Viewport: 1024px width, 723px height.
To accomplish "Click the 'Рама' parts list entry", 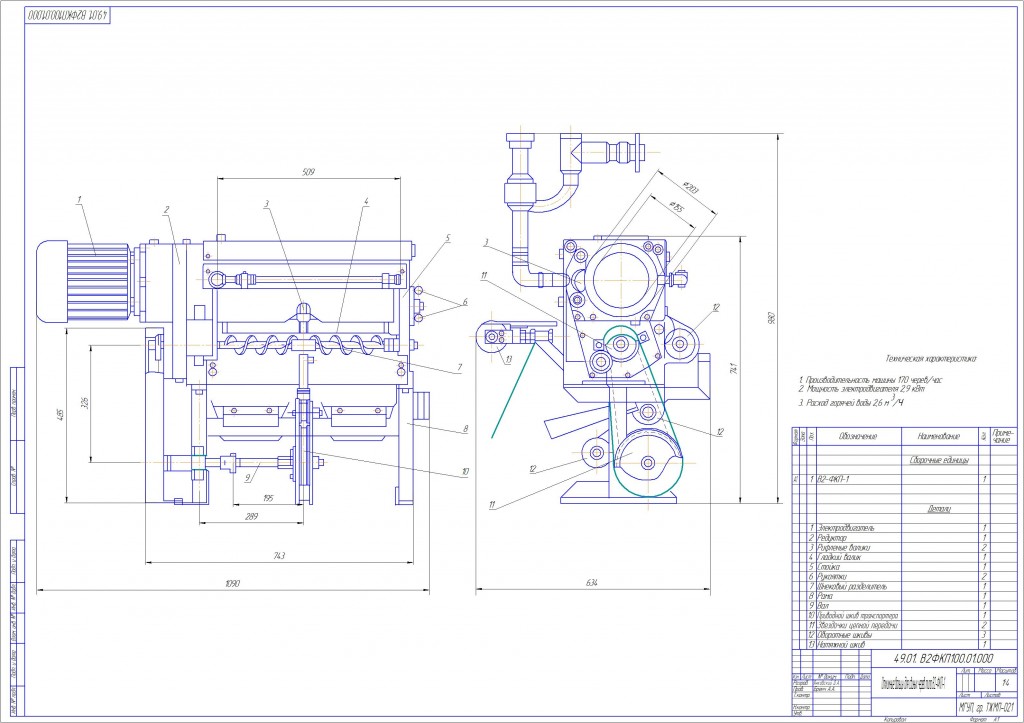I will pyautogui.click(x=825, y=596).
